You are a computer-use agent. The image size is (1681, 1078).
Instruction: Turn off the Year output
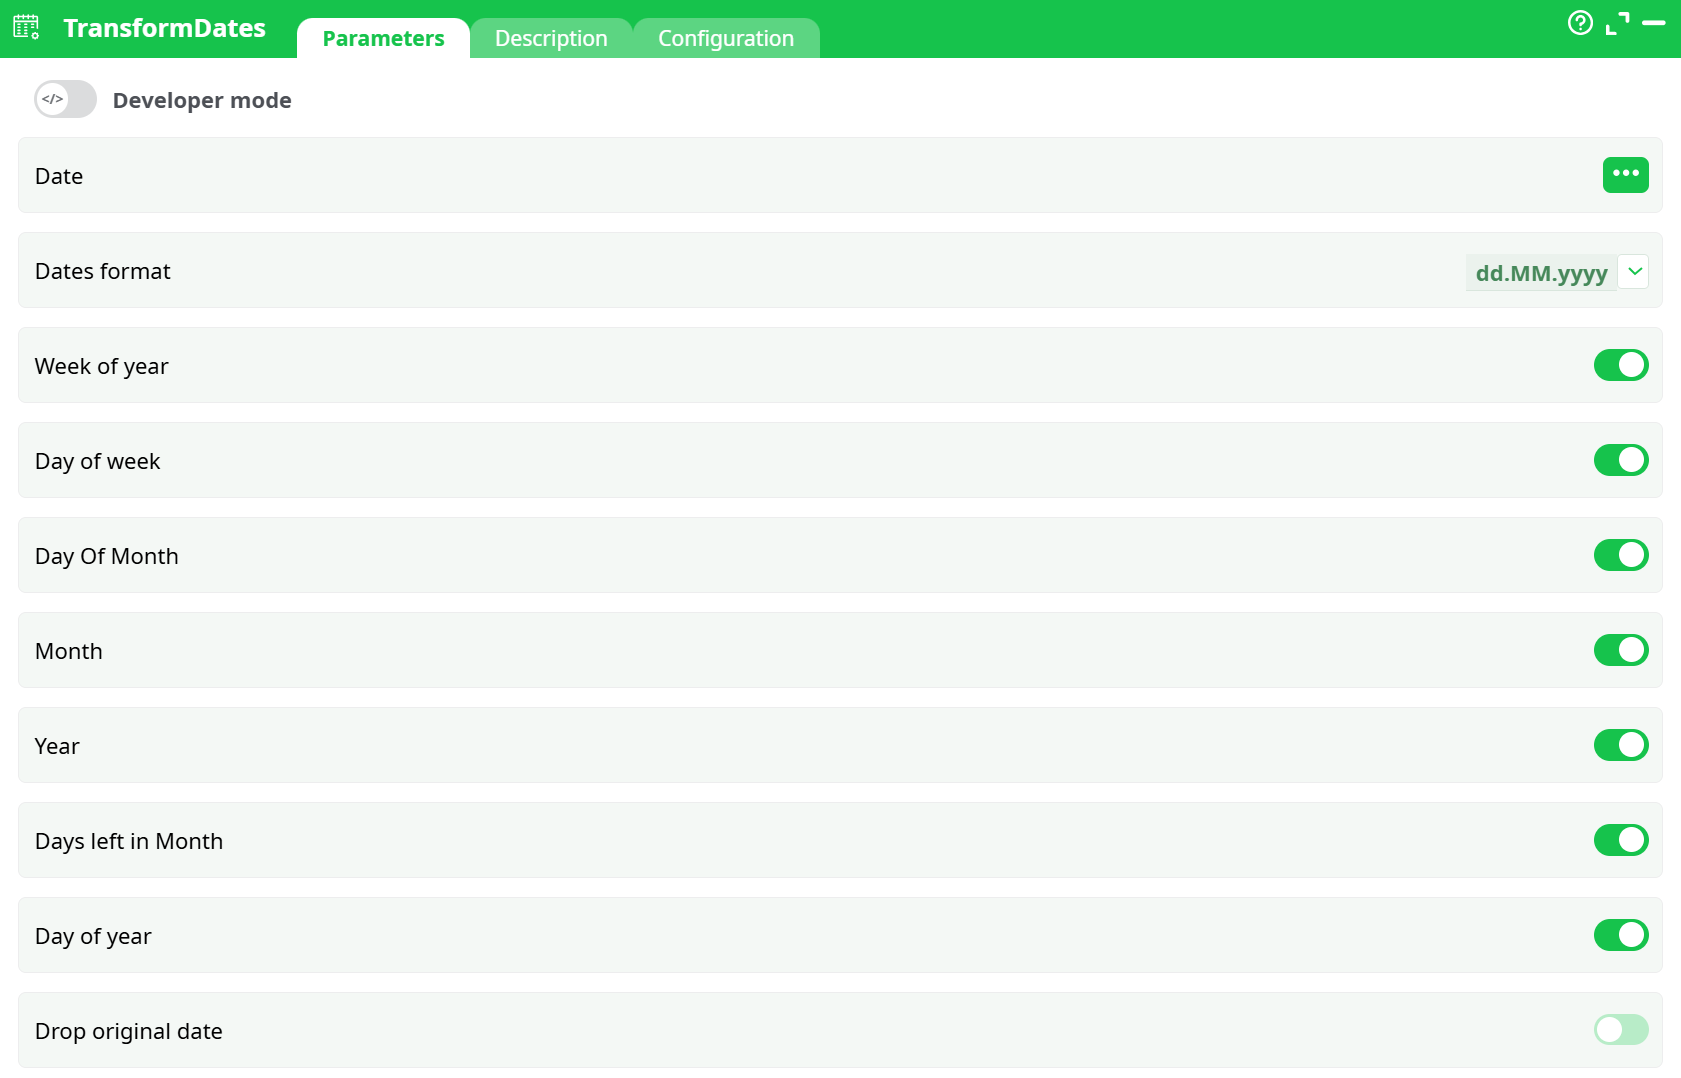[1620, 745]
